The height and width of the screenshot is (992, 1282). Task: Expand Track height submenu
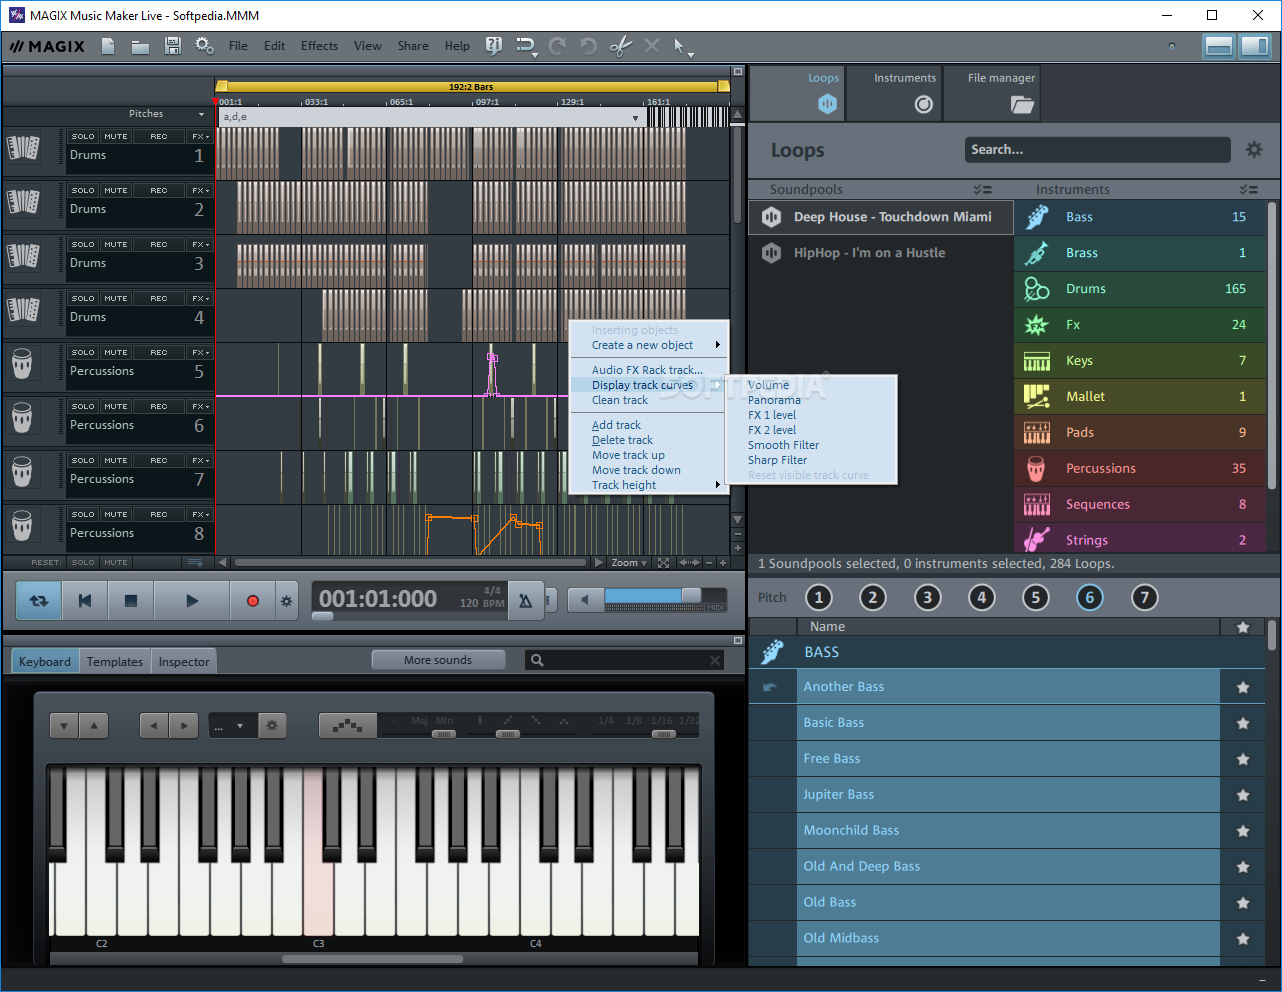(649, 485)
